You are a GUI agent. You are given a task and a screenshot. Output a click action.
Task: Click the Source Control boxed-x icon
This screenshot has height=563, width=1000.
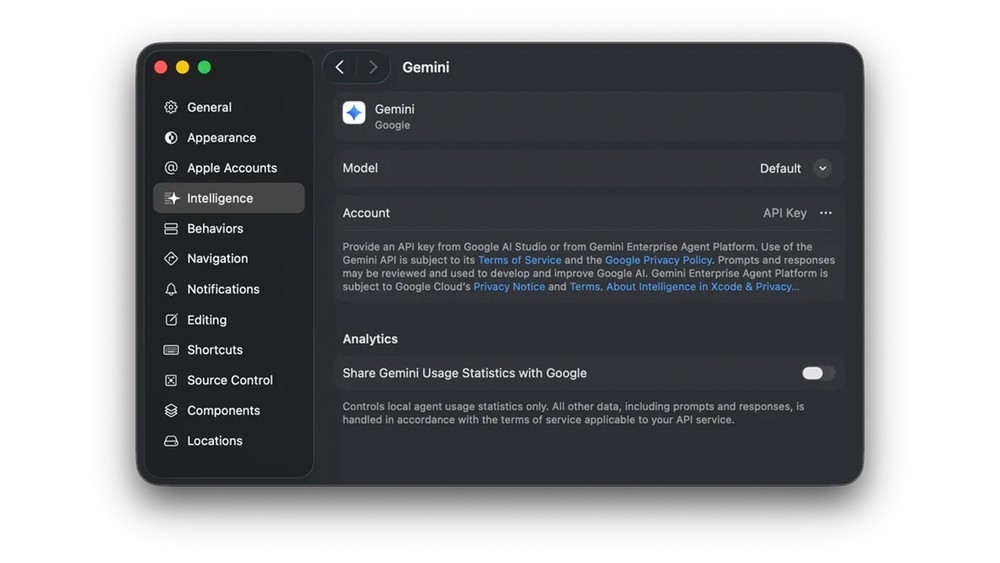(171, 380)
